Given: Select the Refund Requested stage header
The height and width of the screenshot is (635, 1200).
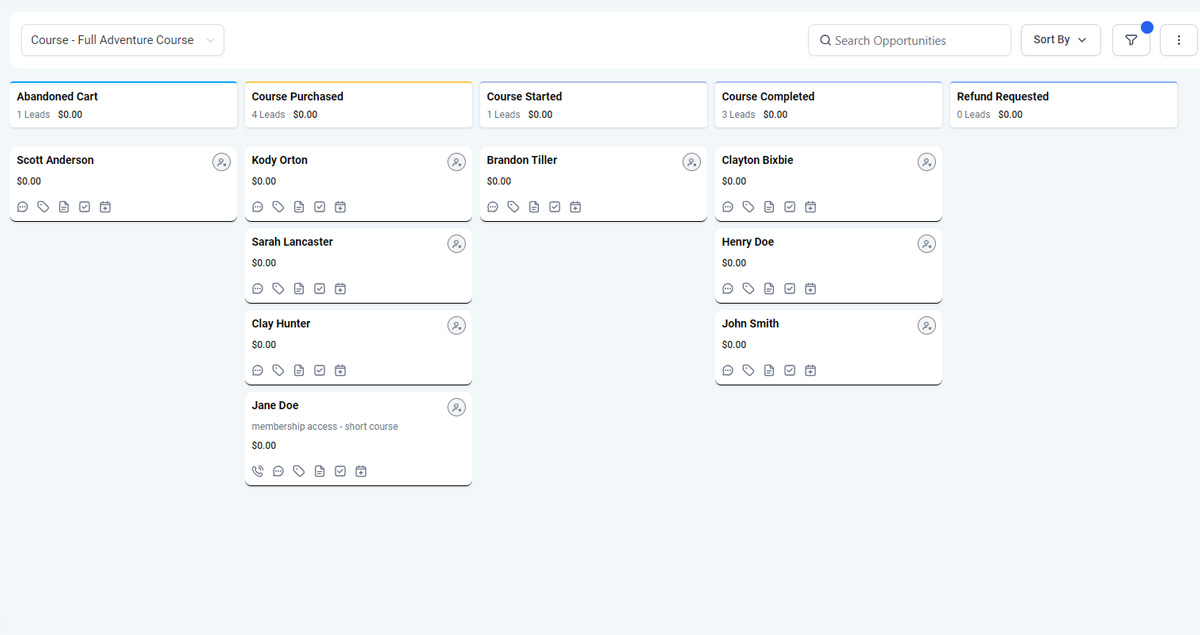Looking at the screenshot, I should click(x=1062, y=105).
